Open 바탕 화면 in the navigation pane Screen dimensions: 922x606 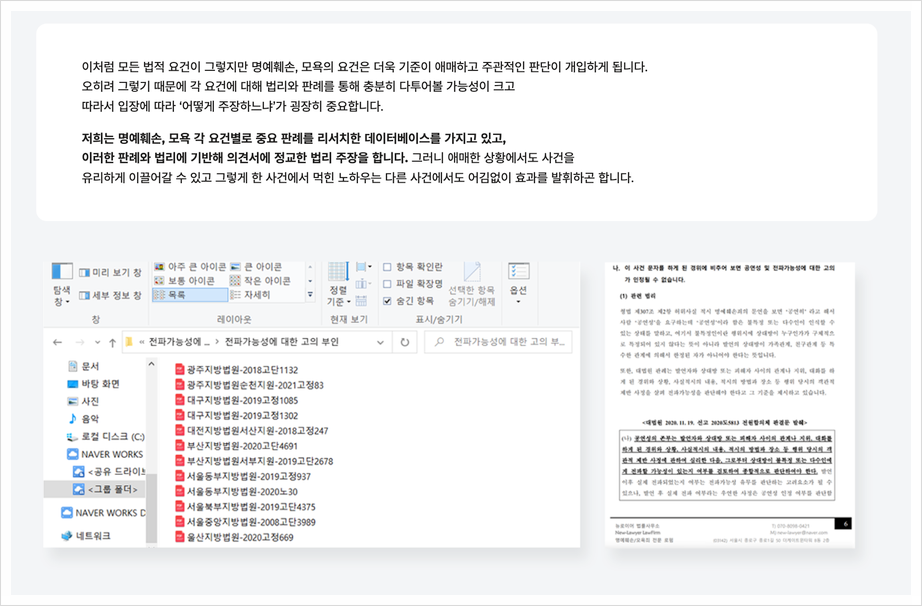pyautogui.click(x=93, y=384)
